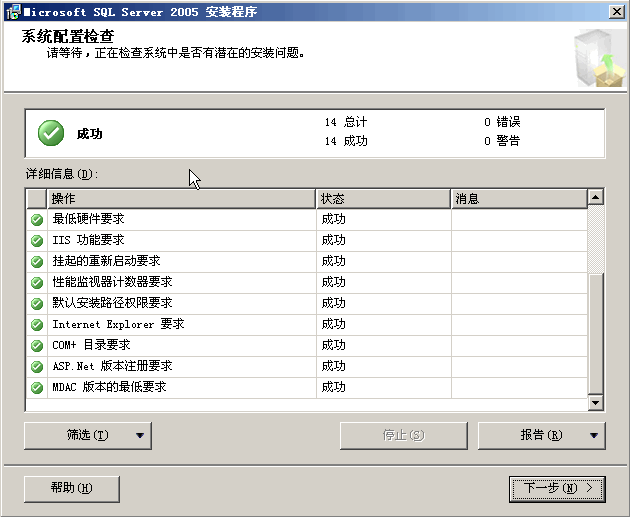Viewport: 630px width, 517px height.
Task: Click the 详细信息(D) label
Action: [62, 174]
